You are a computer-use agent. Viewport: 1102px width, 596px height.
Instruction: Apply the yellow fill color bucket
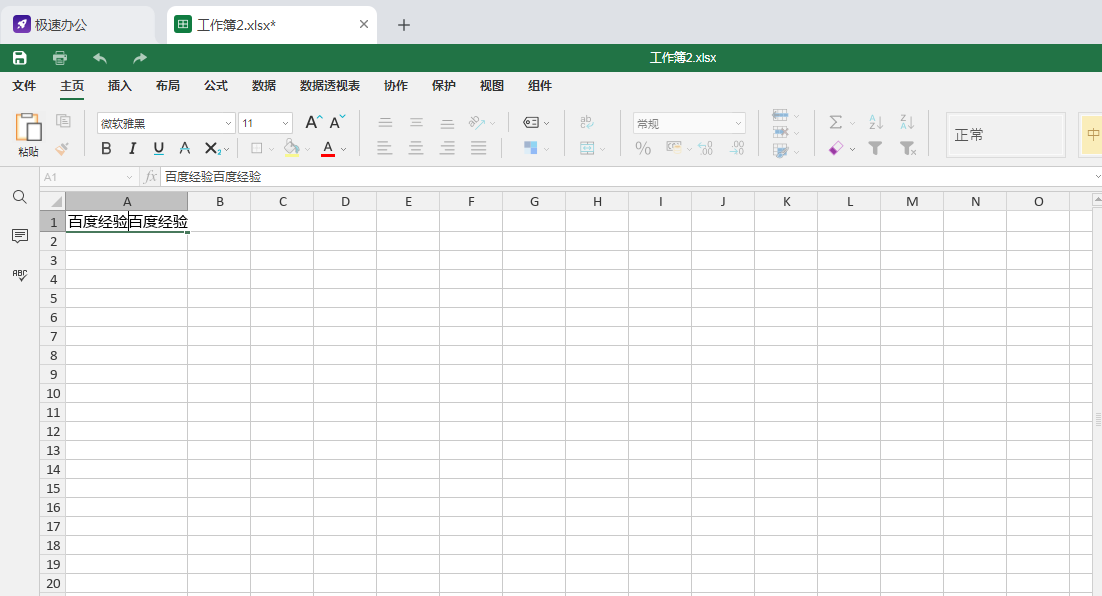point(292,148)
